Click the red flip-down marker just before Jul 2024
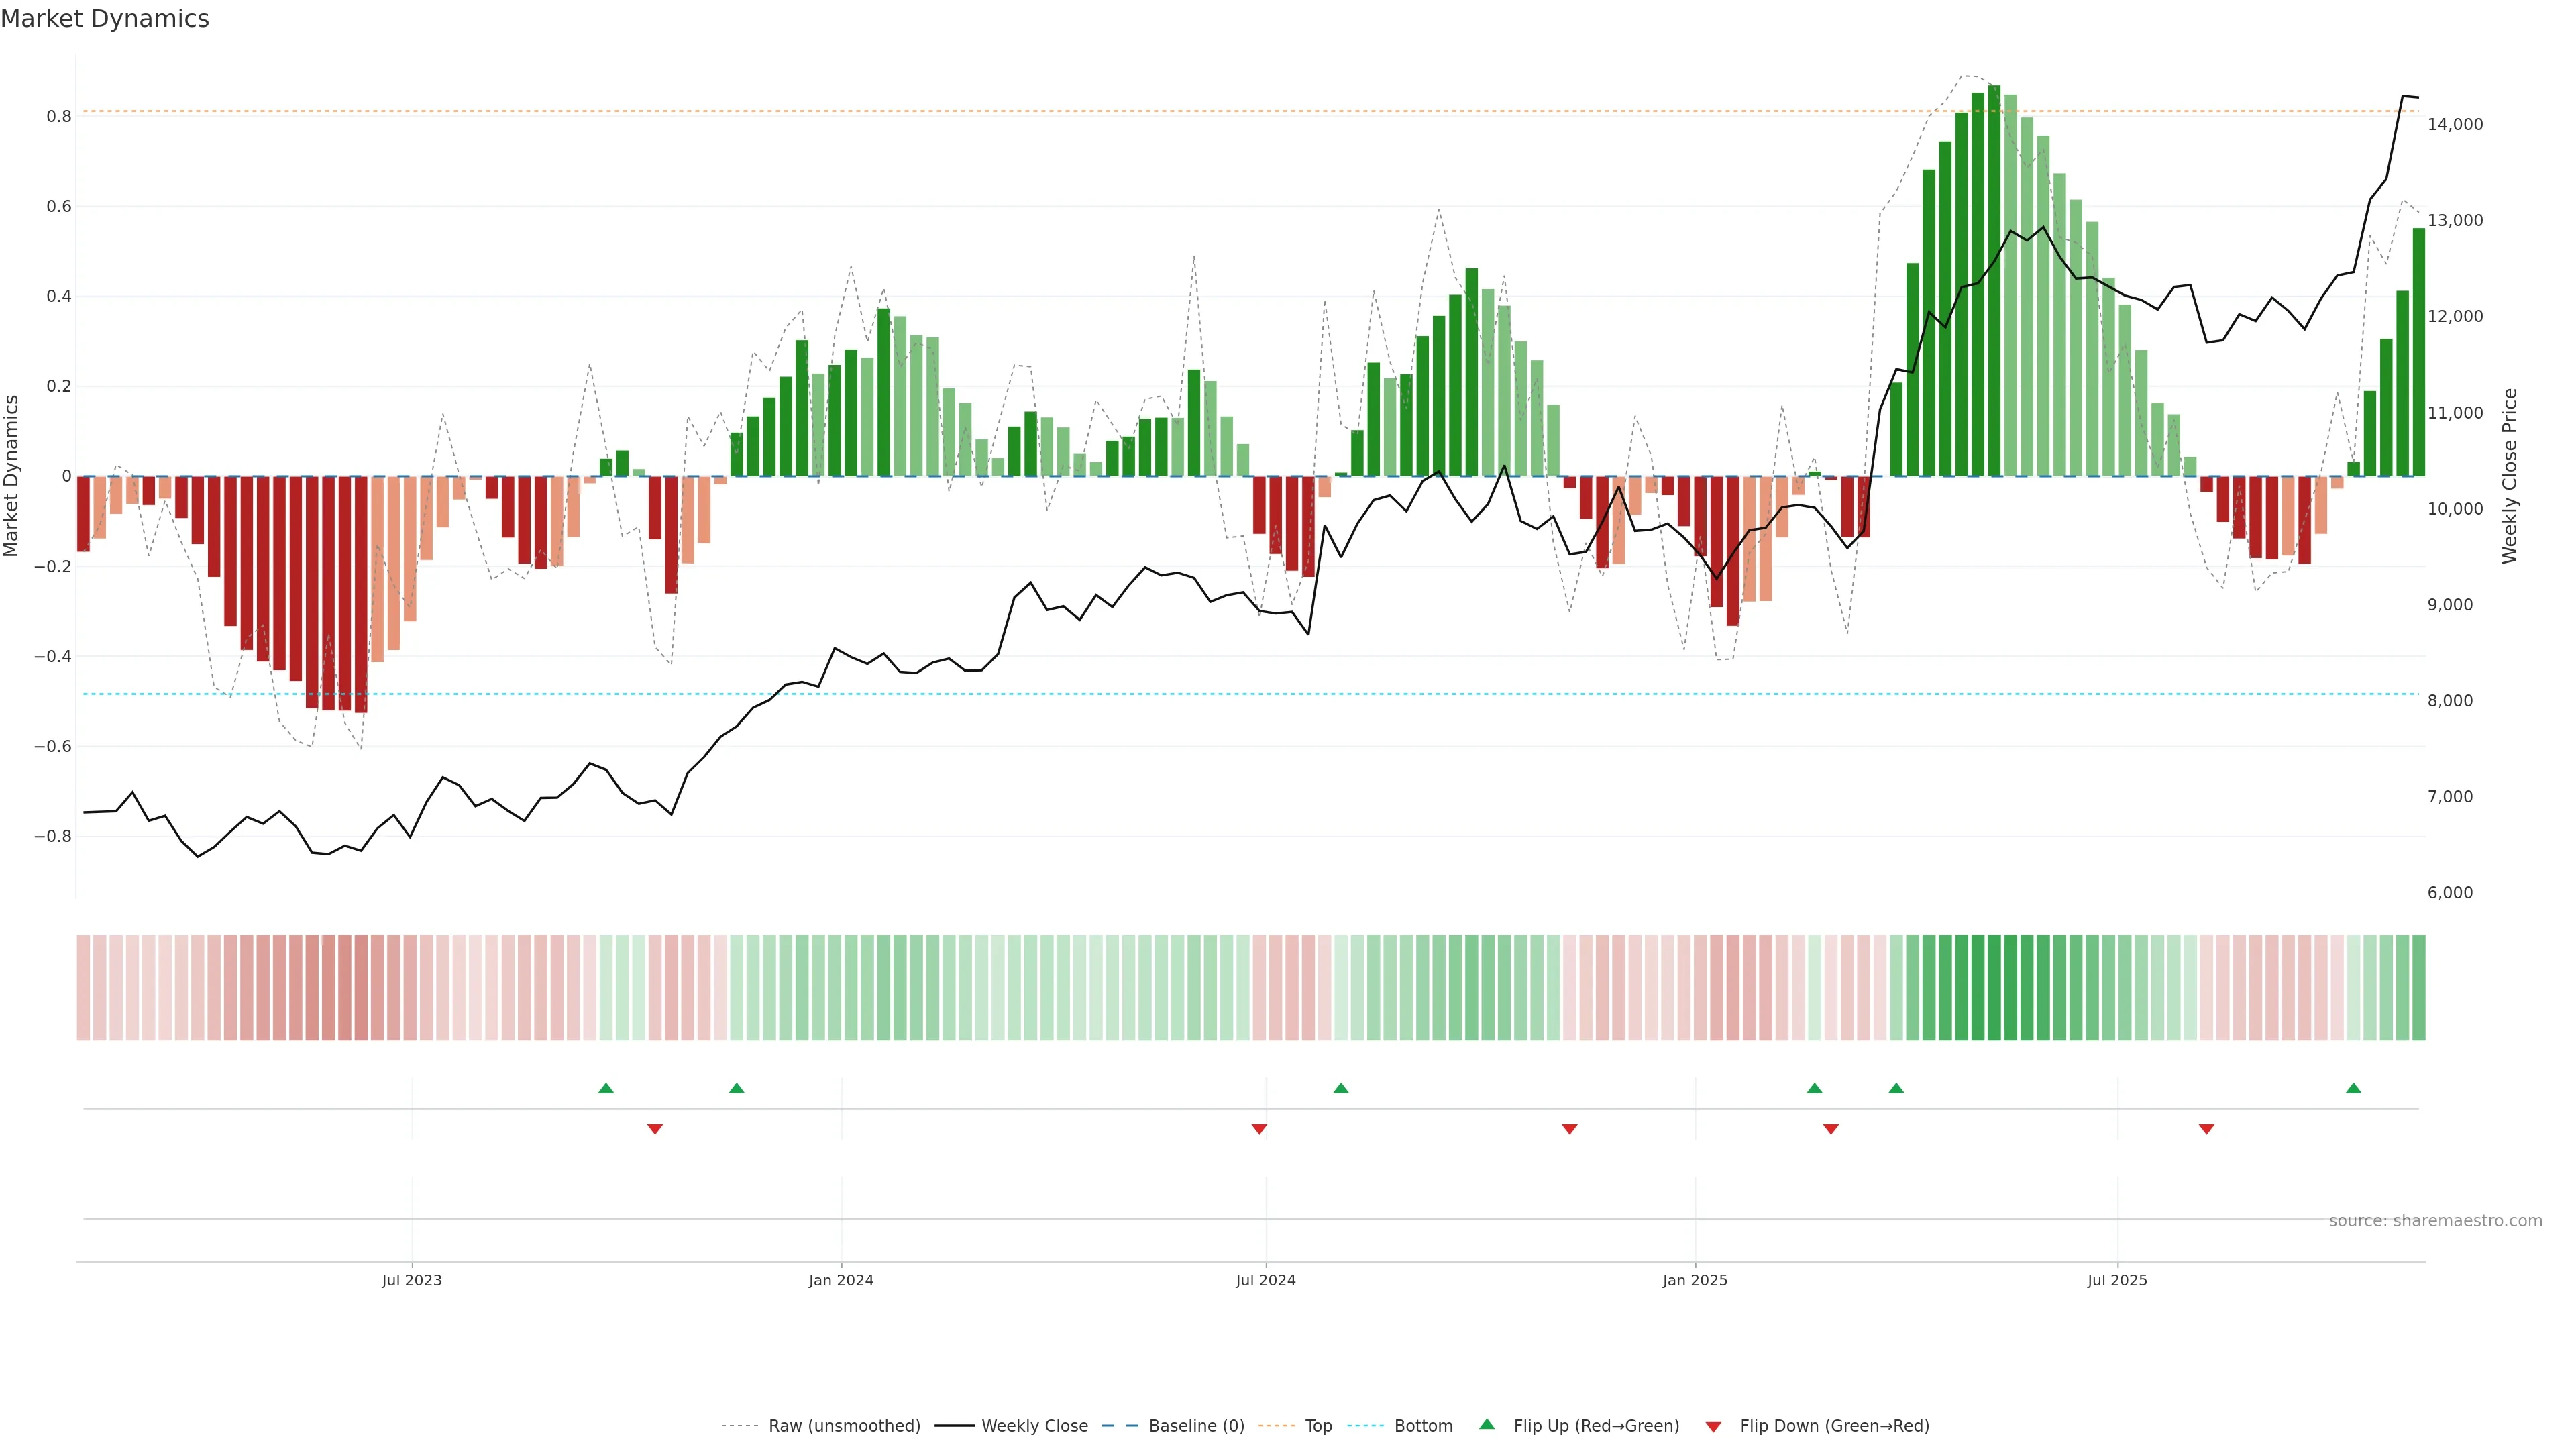This screenshot has width=2576, height=1449. click(1259, 1129)
